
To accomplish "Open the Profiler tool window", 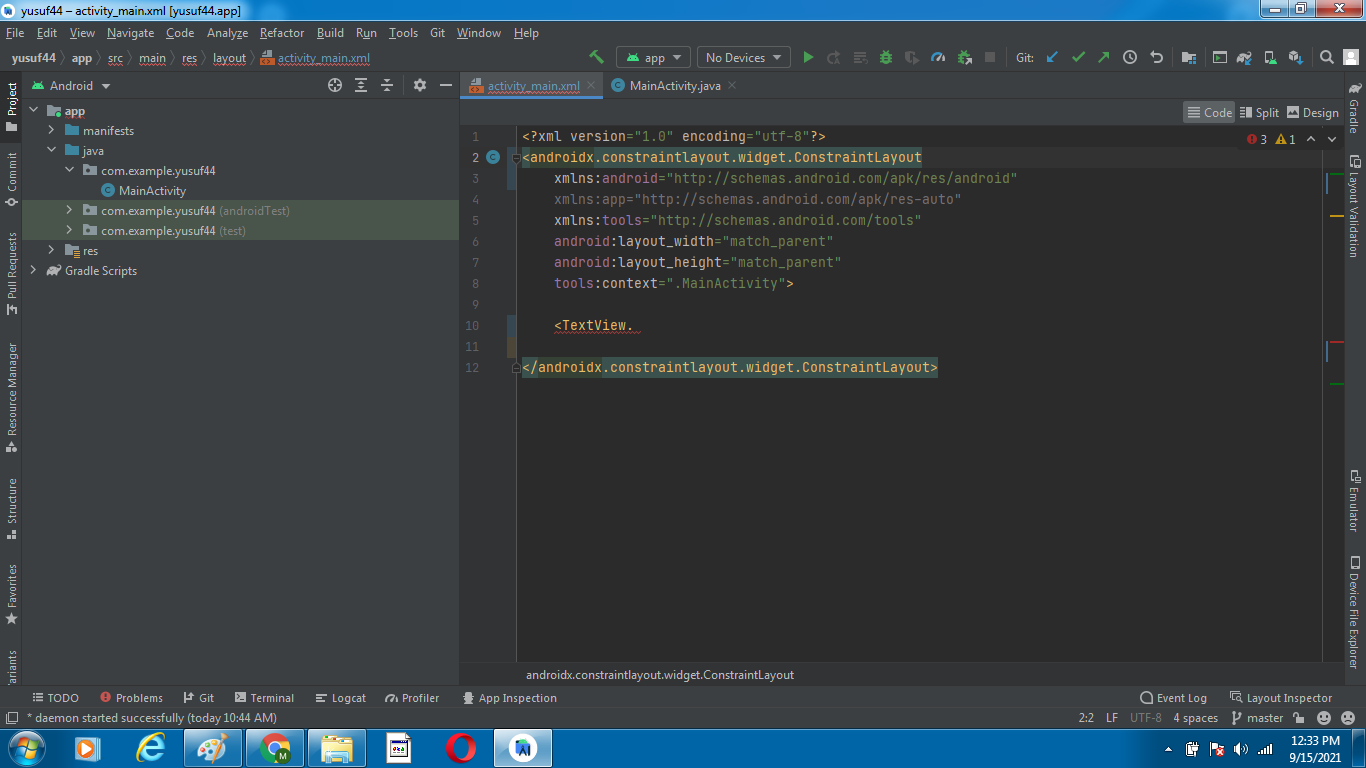I will click(x=411, y=697).
